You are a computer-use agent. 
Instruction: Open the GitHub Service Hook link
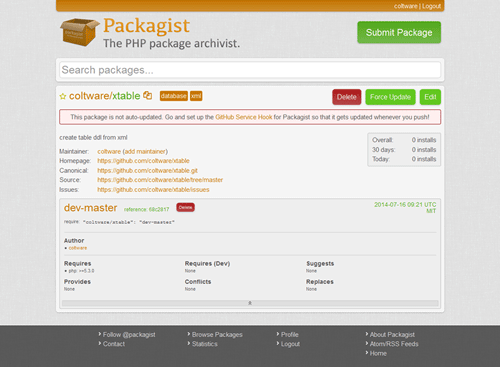pos(244,117)
